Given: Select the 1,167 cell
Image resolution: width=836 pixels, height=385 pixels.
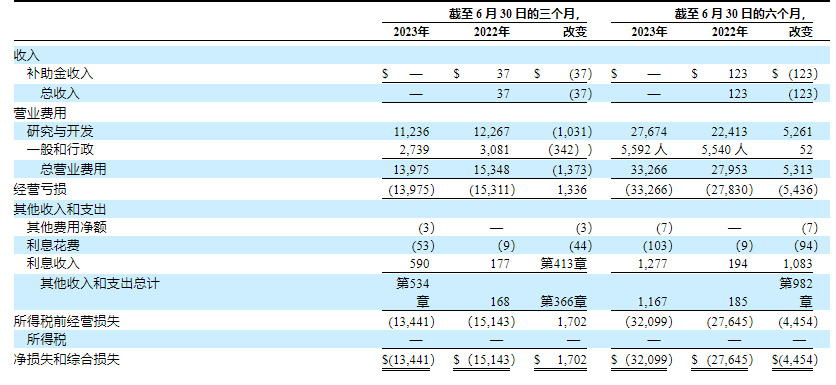Looking at the screenshot, I should (652, 302).
